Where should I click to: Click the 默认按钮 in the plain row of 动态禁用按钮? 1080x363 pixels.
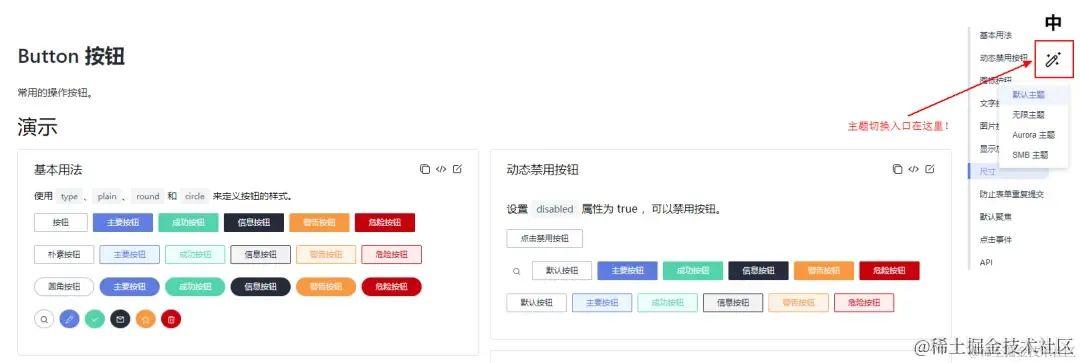pos(537,302)
